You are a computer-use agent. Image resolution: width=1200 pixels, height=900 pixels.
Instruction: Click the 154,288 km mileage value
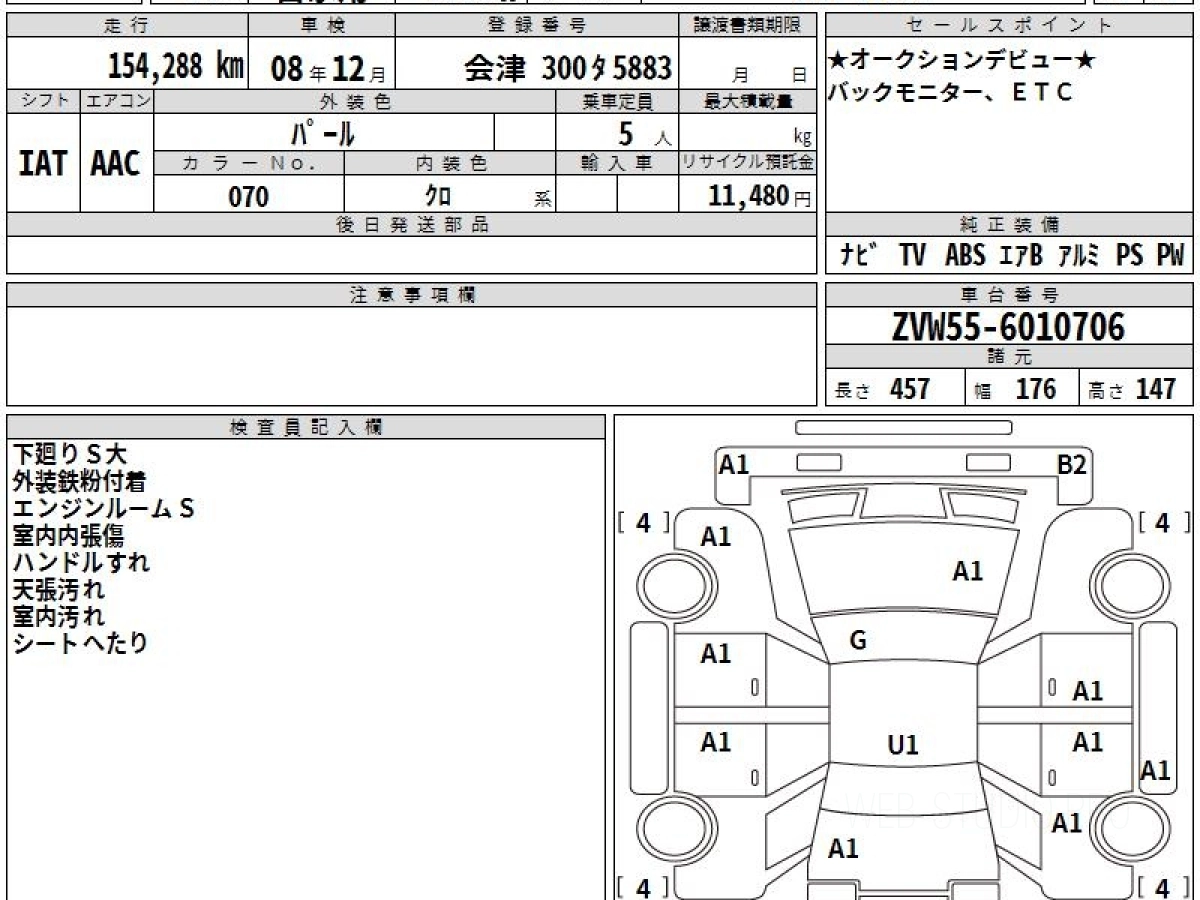(175, 66)
